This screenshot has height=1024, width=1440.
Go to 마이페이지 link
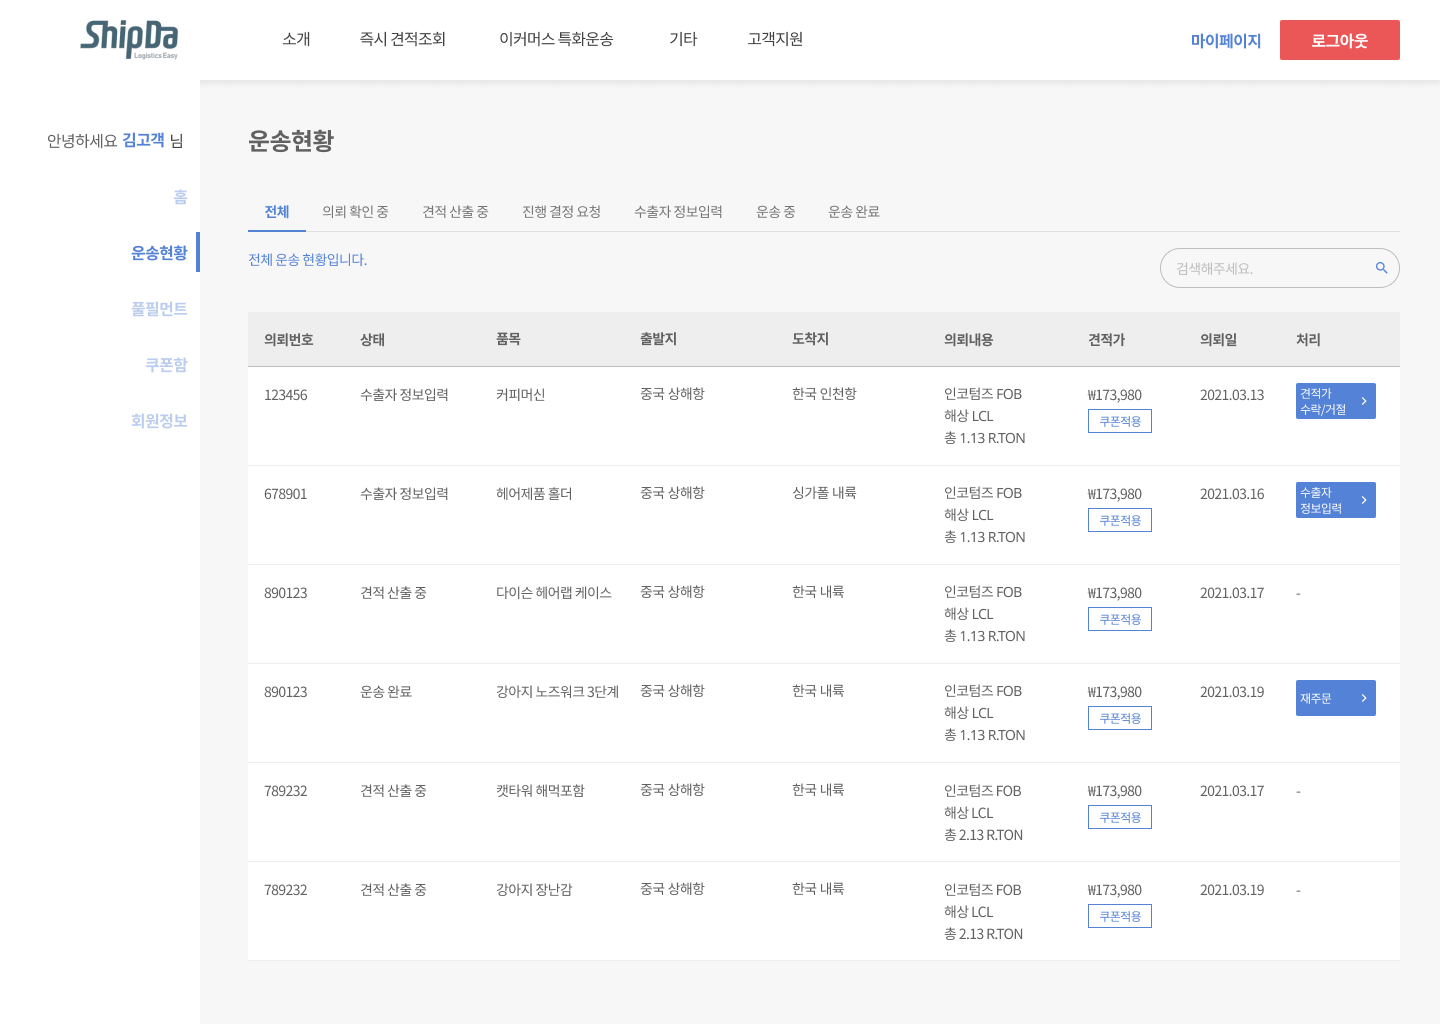point(1225,41)
